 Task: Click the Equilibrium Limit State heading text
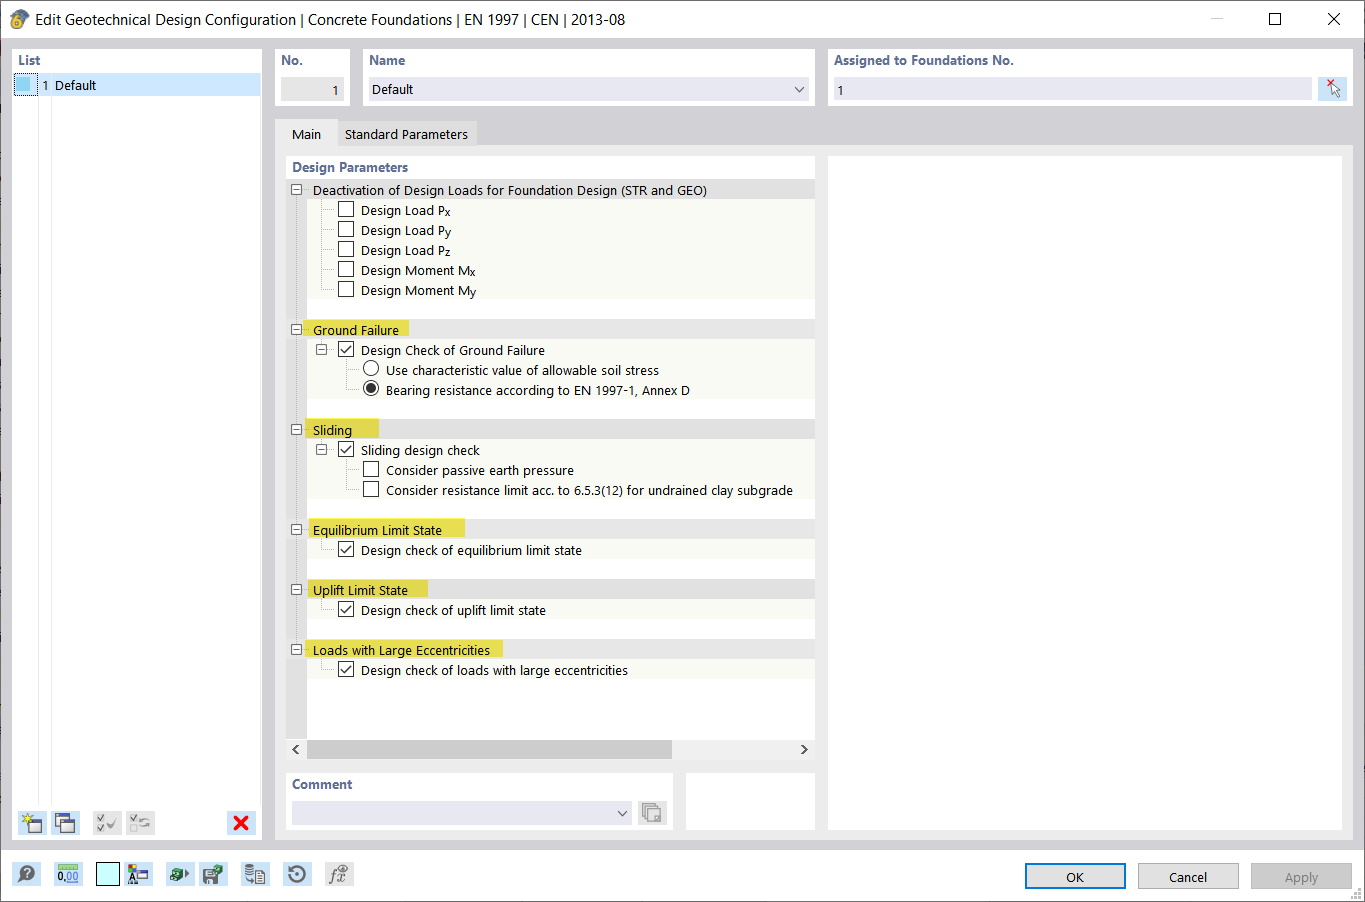pyautogui.click(x=377, y=530)
